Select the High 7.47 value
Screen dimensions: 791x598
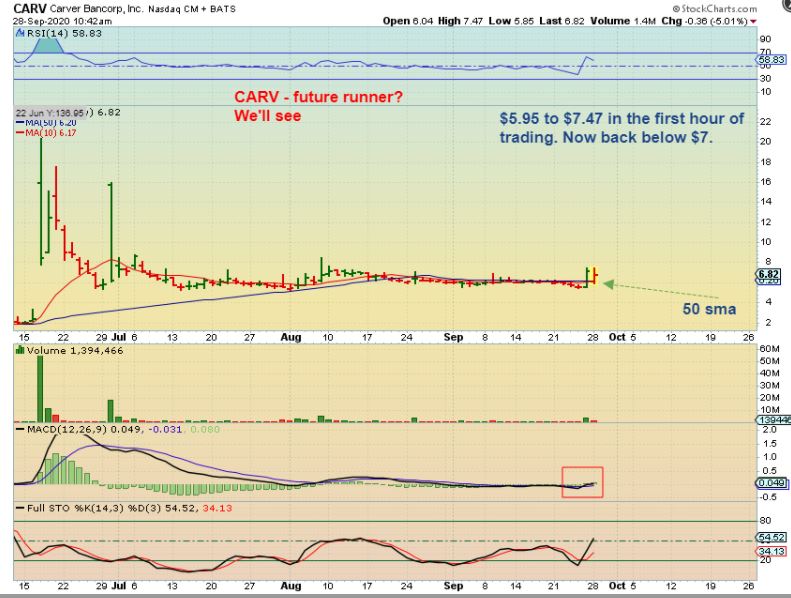pyautogui.click(x=460, y=21)
